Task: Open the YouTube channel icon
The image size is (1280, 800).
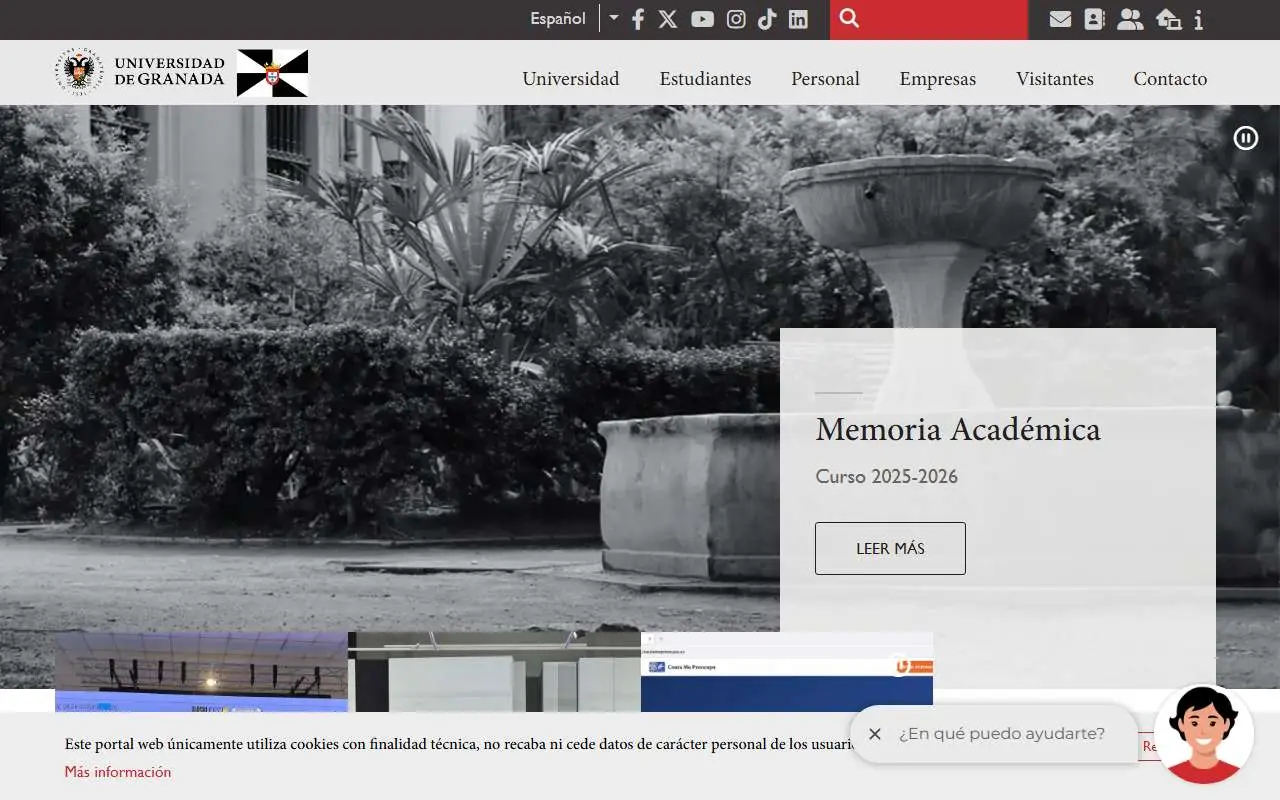Action: tap(702, 19)
